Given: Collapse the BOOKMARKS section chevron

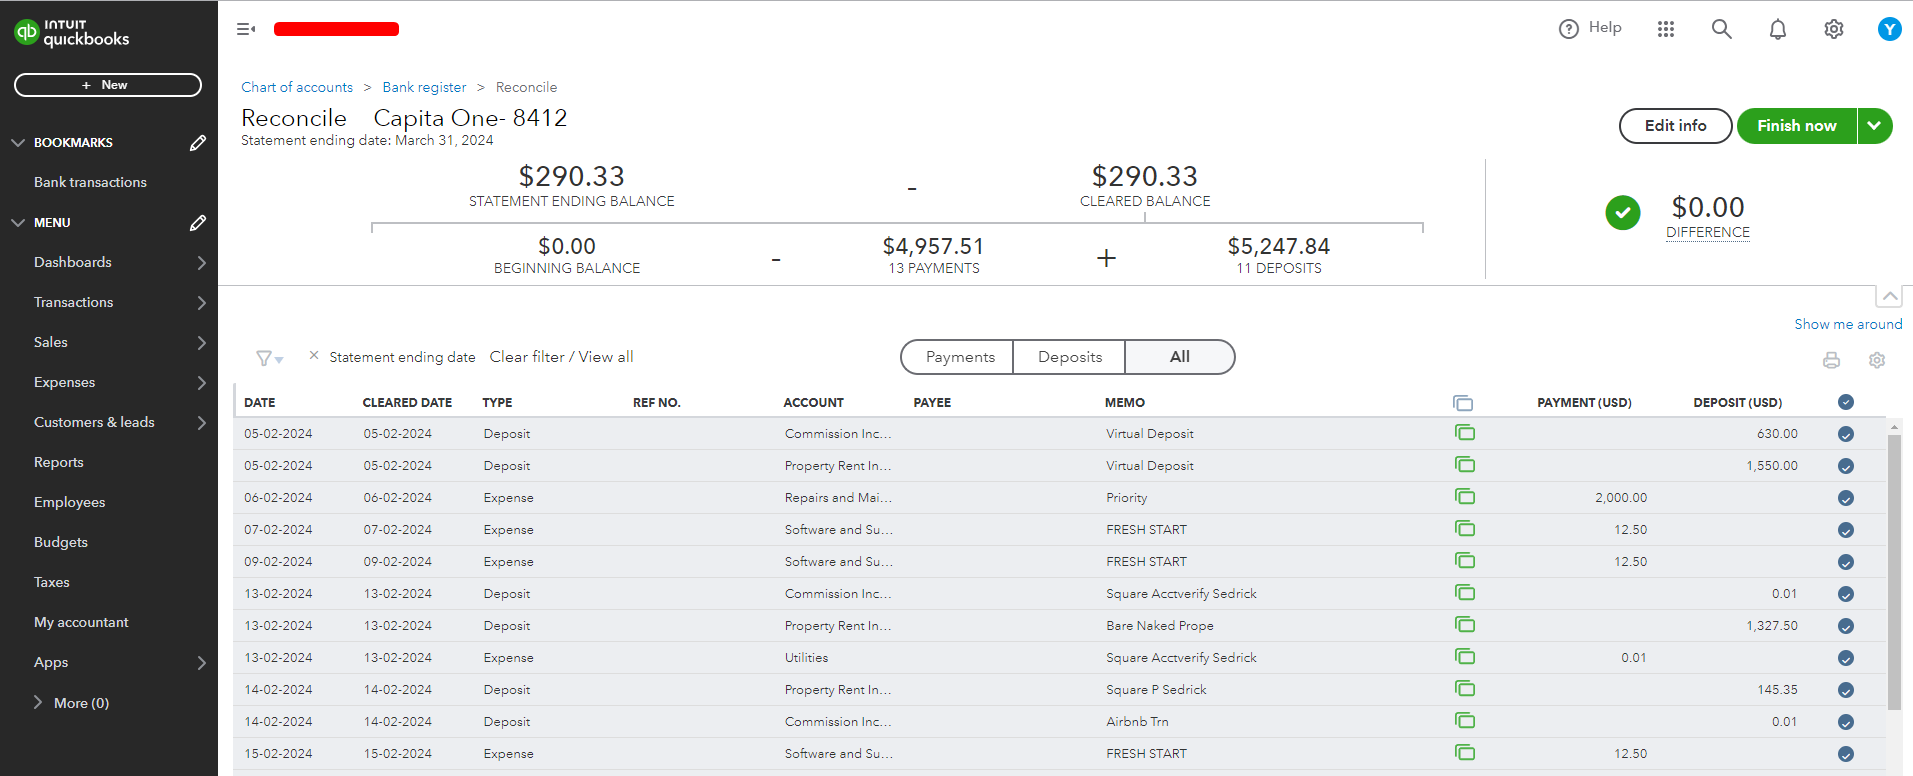Looking at the screenshot, I should [x=18, y=143].
